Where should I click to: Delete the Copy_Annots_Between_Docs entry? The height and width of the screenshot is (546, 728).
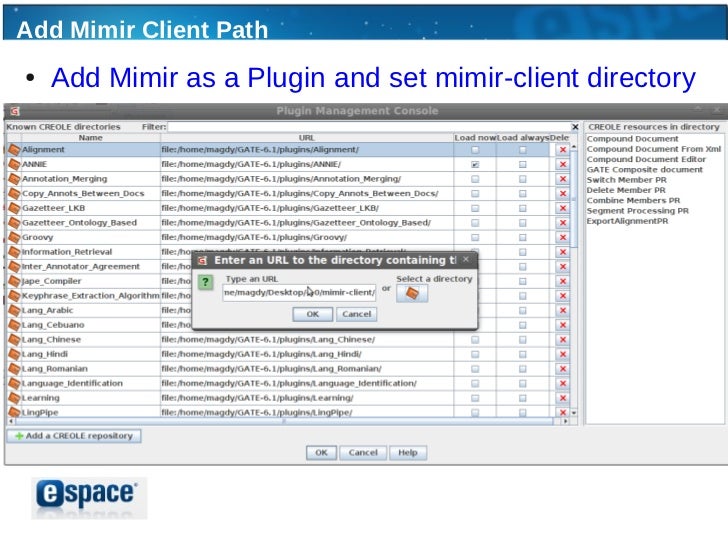pos(563,194)
